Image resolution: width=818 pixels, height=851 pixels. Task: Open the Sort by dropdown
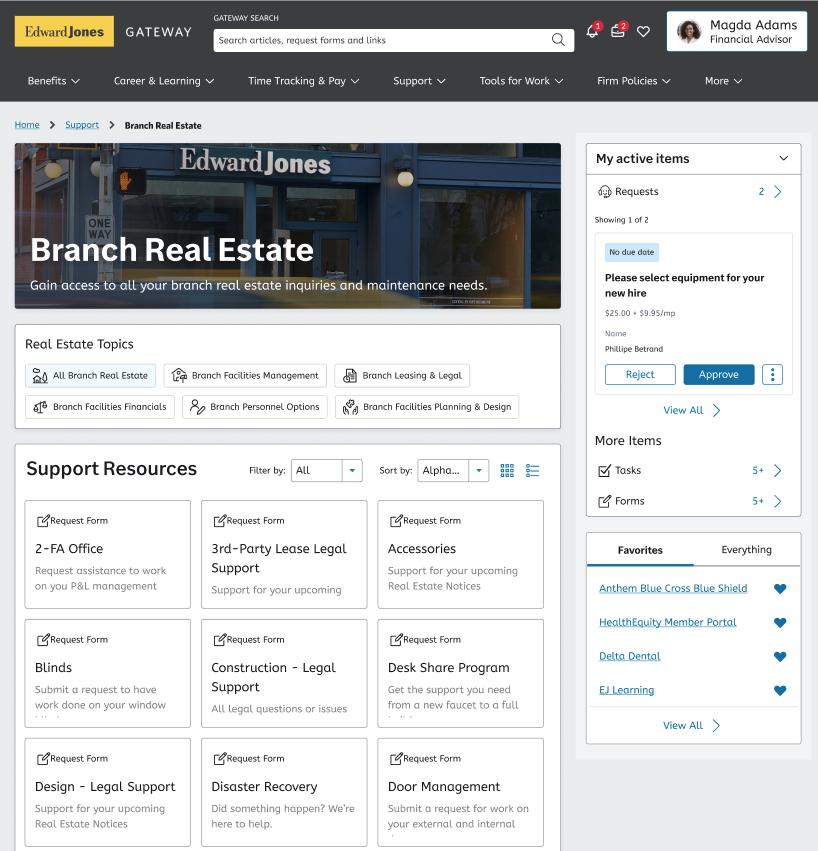point(453,471)
